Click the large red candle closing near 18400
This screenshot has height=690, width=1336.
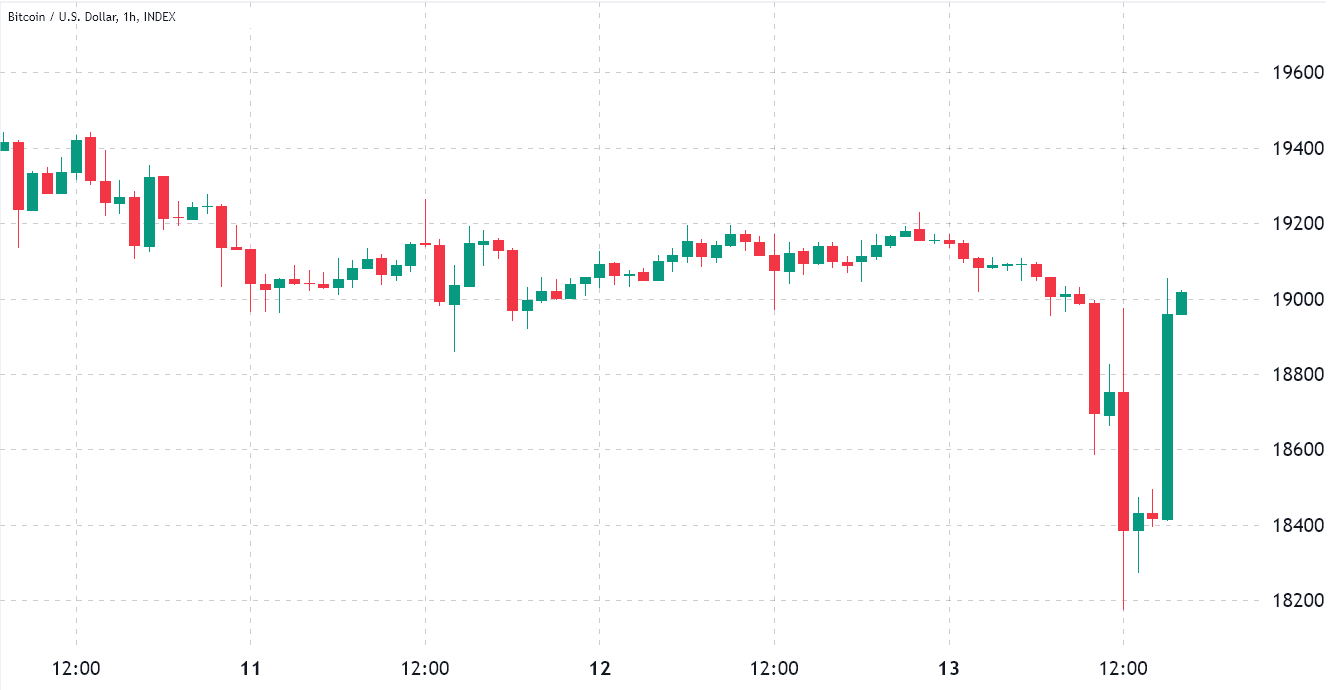[1123, 461]
